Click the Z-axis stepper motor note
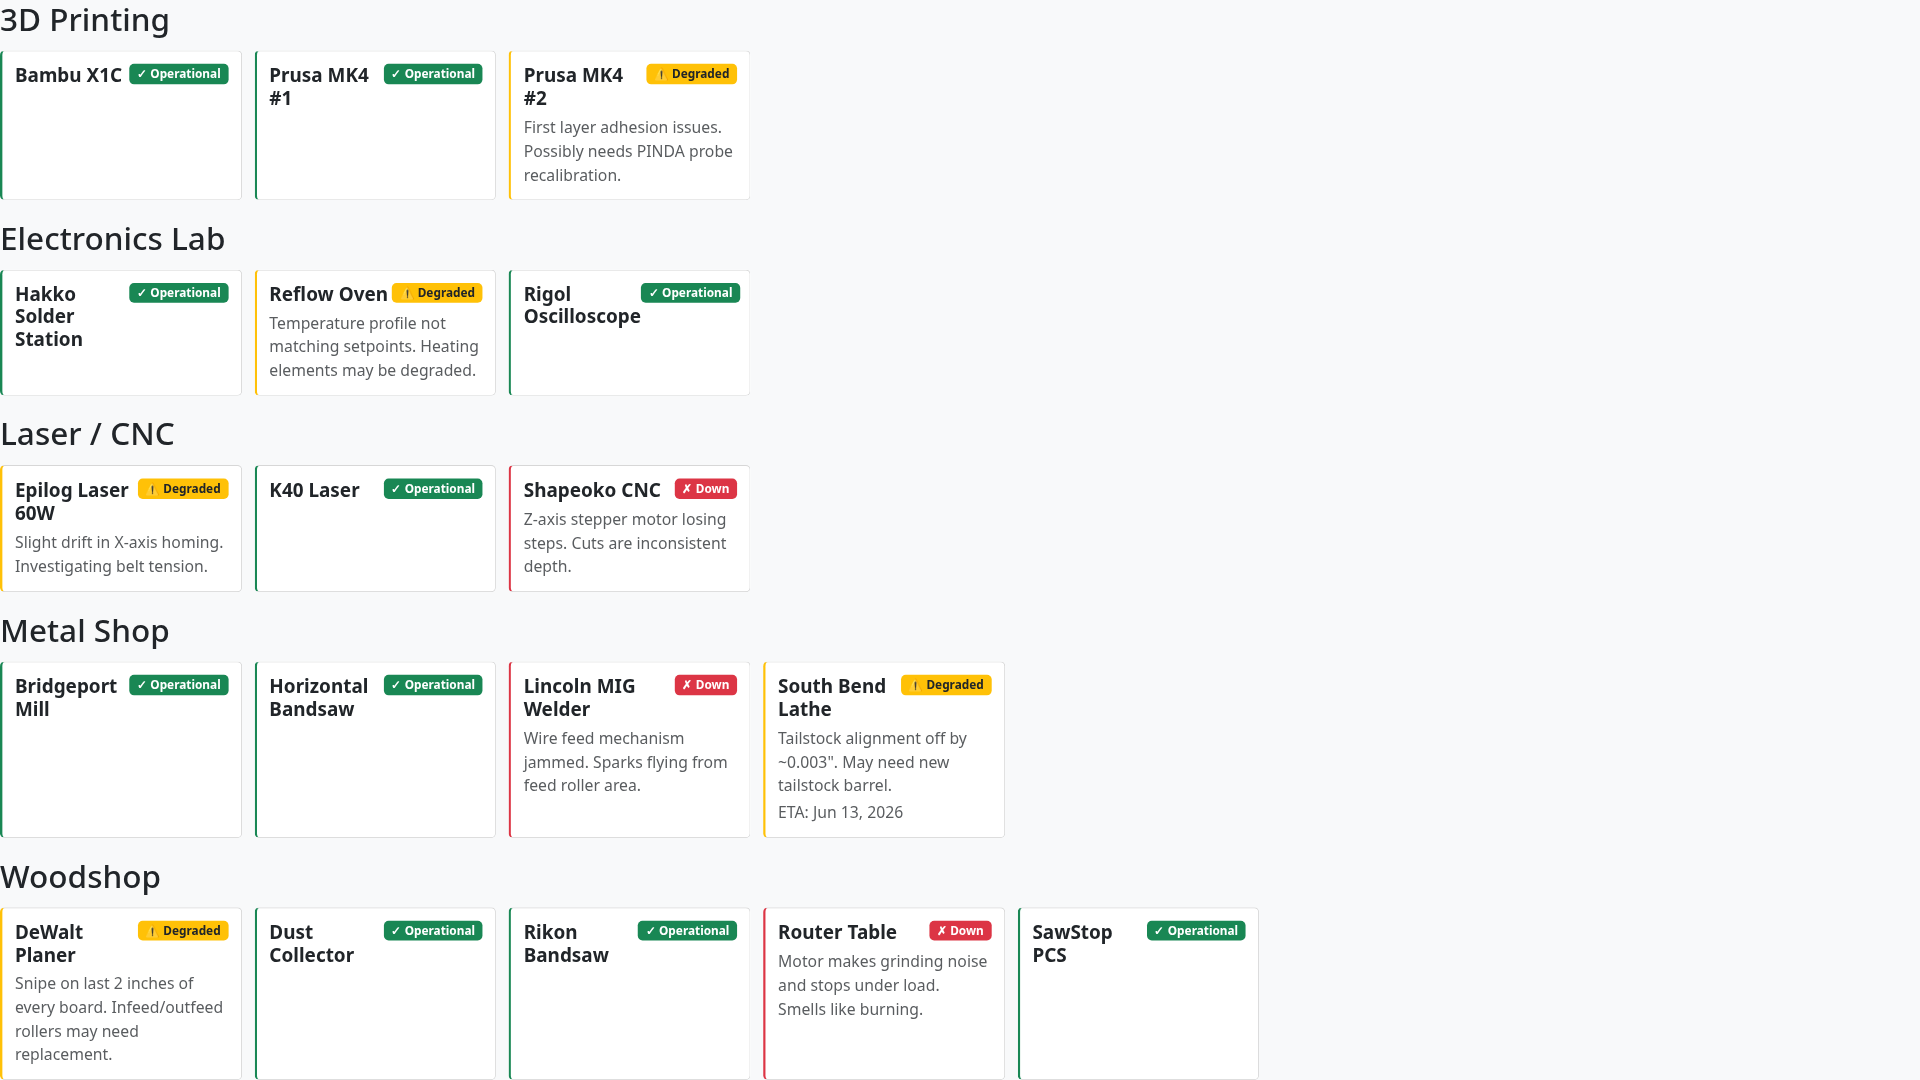This screenshot has height=1080, width=1920. (x=625, y=543)
